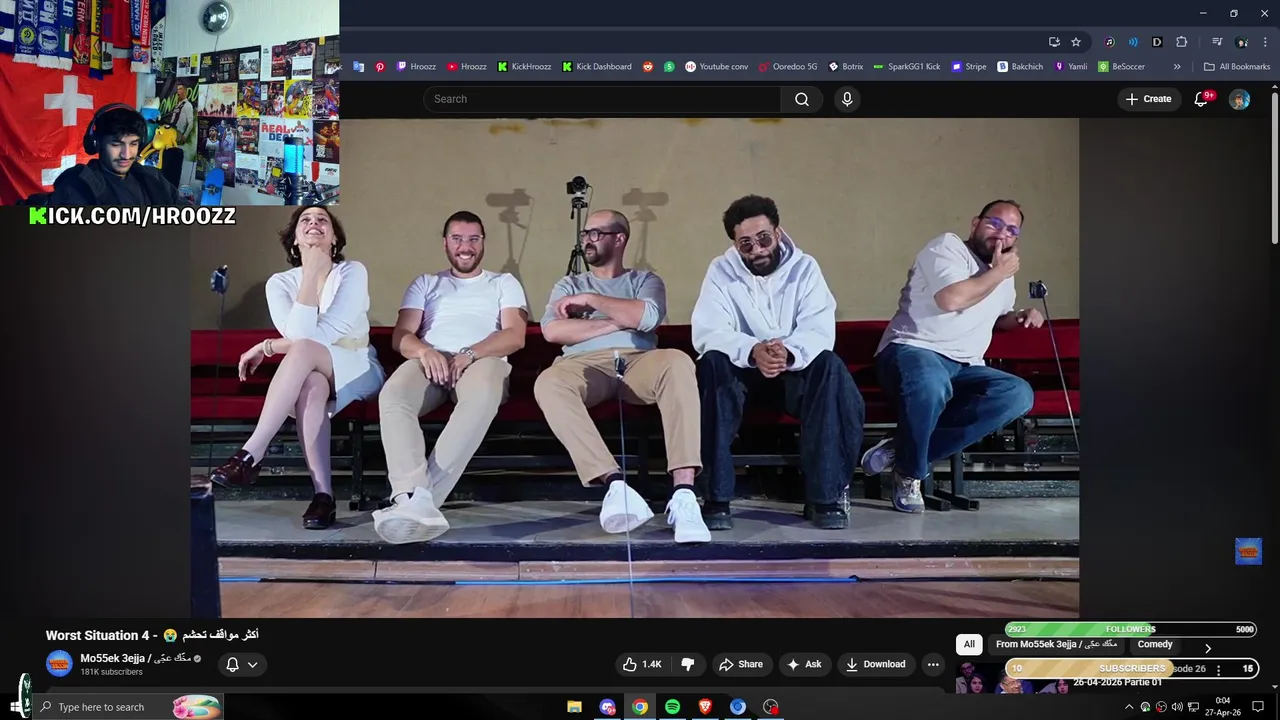Show hidden system tray icons
Image resolution: width=1280 pixels, height=720 pixels.
[x=1129, y=707]
